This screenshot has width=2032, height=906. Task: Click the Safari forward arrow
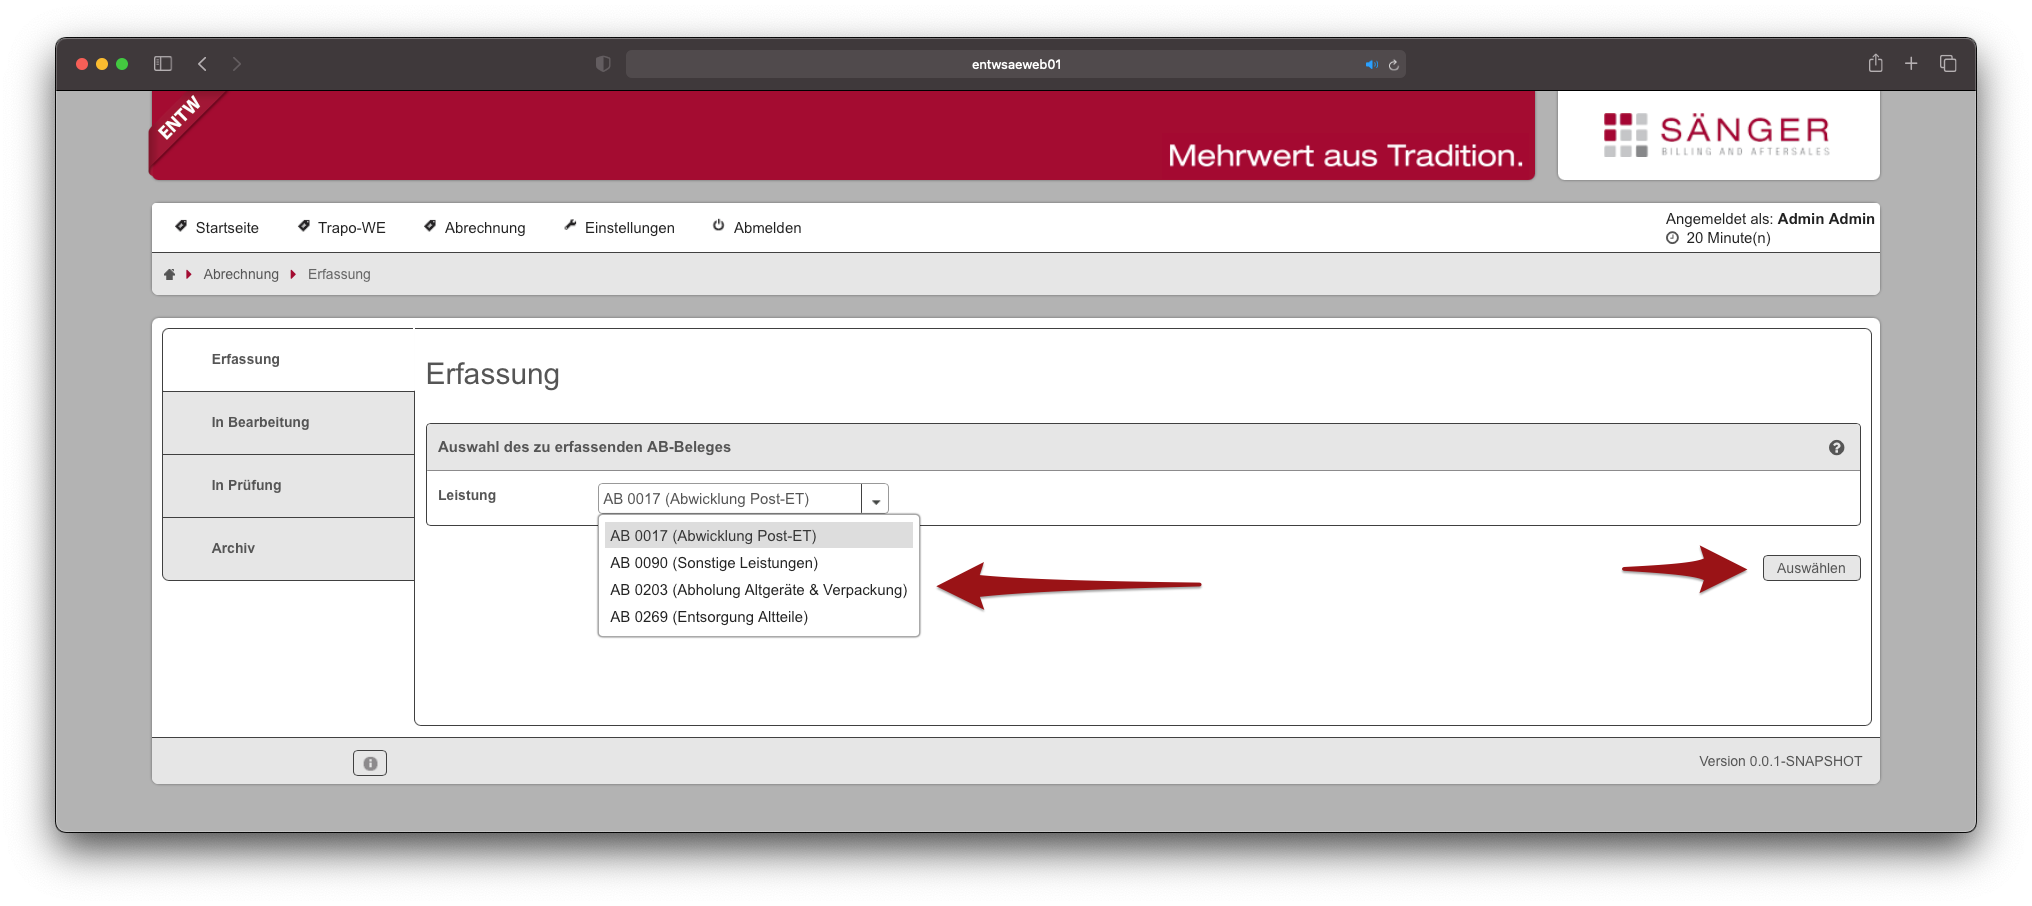237,64
